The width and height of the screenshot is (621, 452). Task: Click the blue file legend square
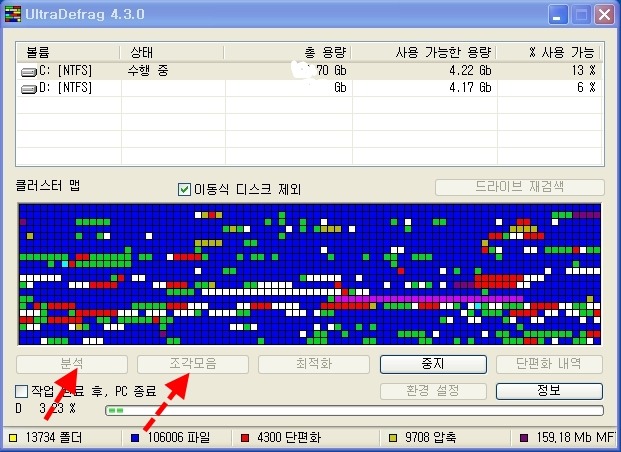[135, 438]
